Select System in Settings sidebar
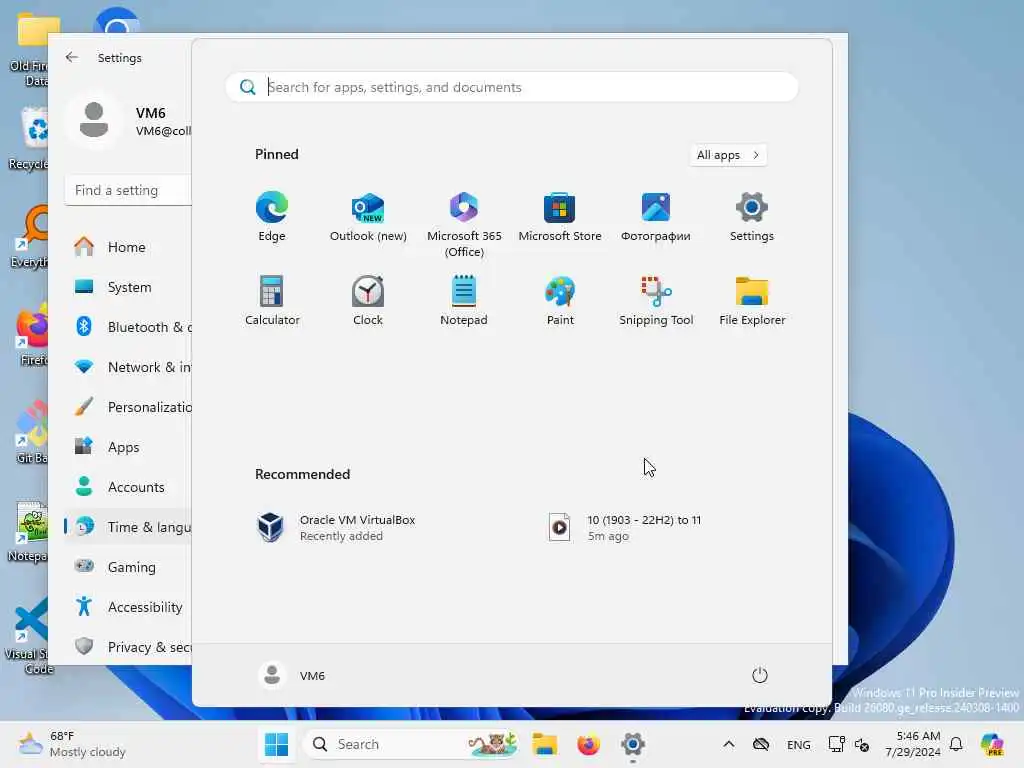Viewport: 1024px width, 768px height. coord(128,287)
